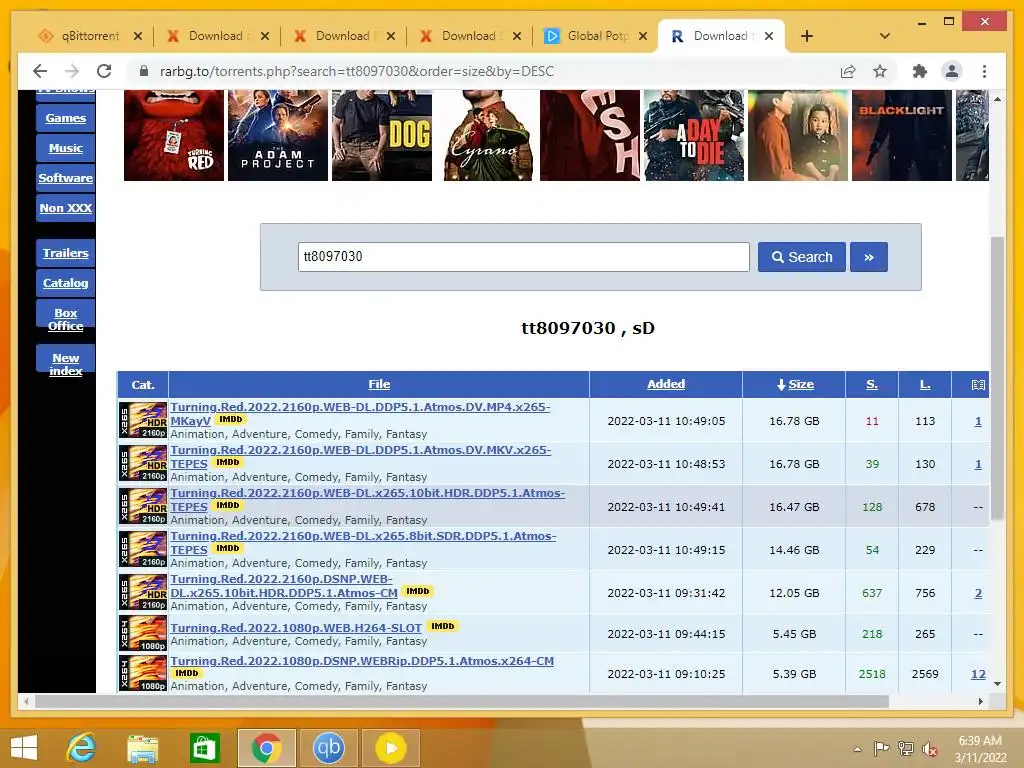1024x768 pixels.
Task: Click the address bar URL
Action: 357,71
